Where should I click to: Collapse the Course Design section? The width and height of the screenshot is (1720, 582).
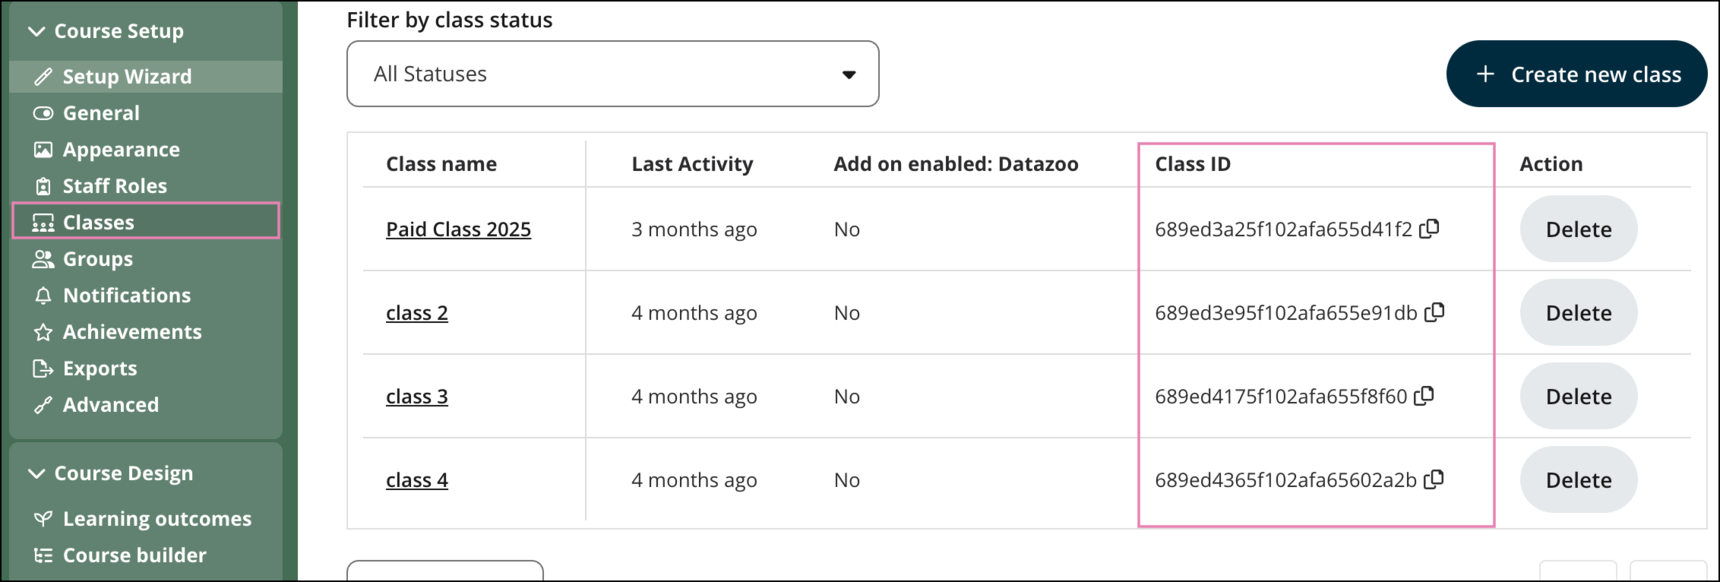click(37, 473)
